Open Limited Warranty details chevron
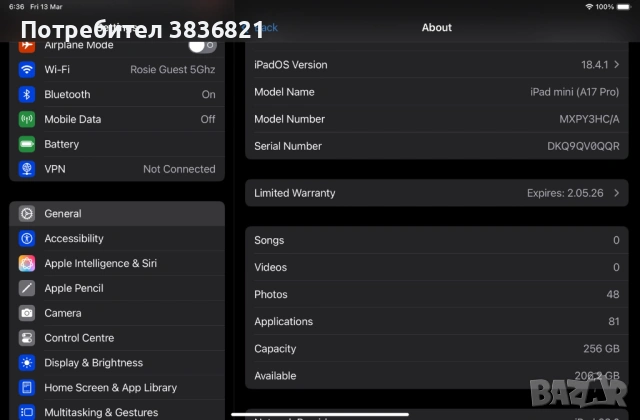 click(x=616, y=193)
